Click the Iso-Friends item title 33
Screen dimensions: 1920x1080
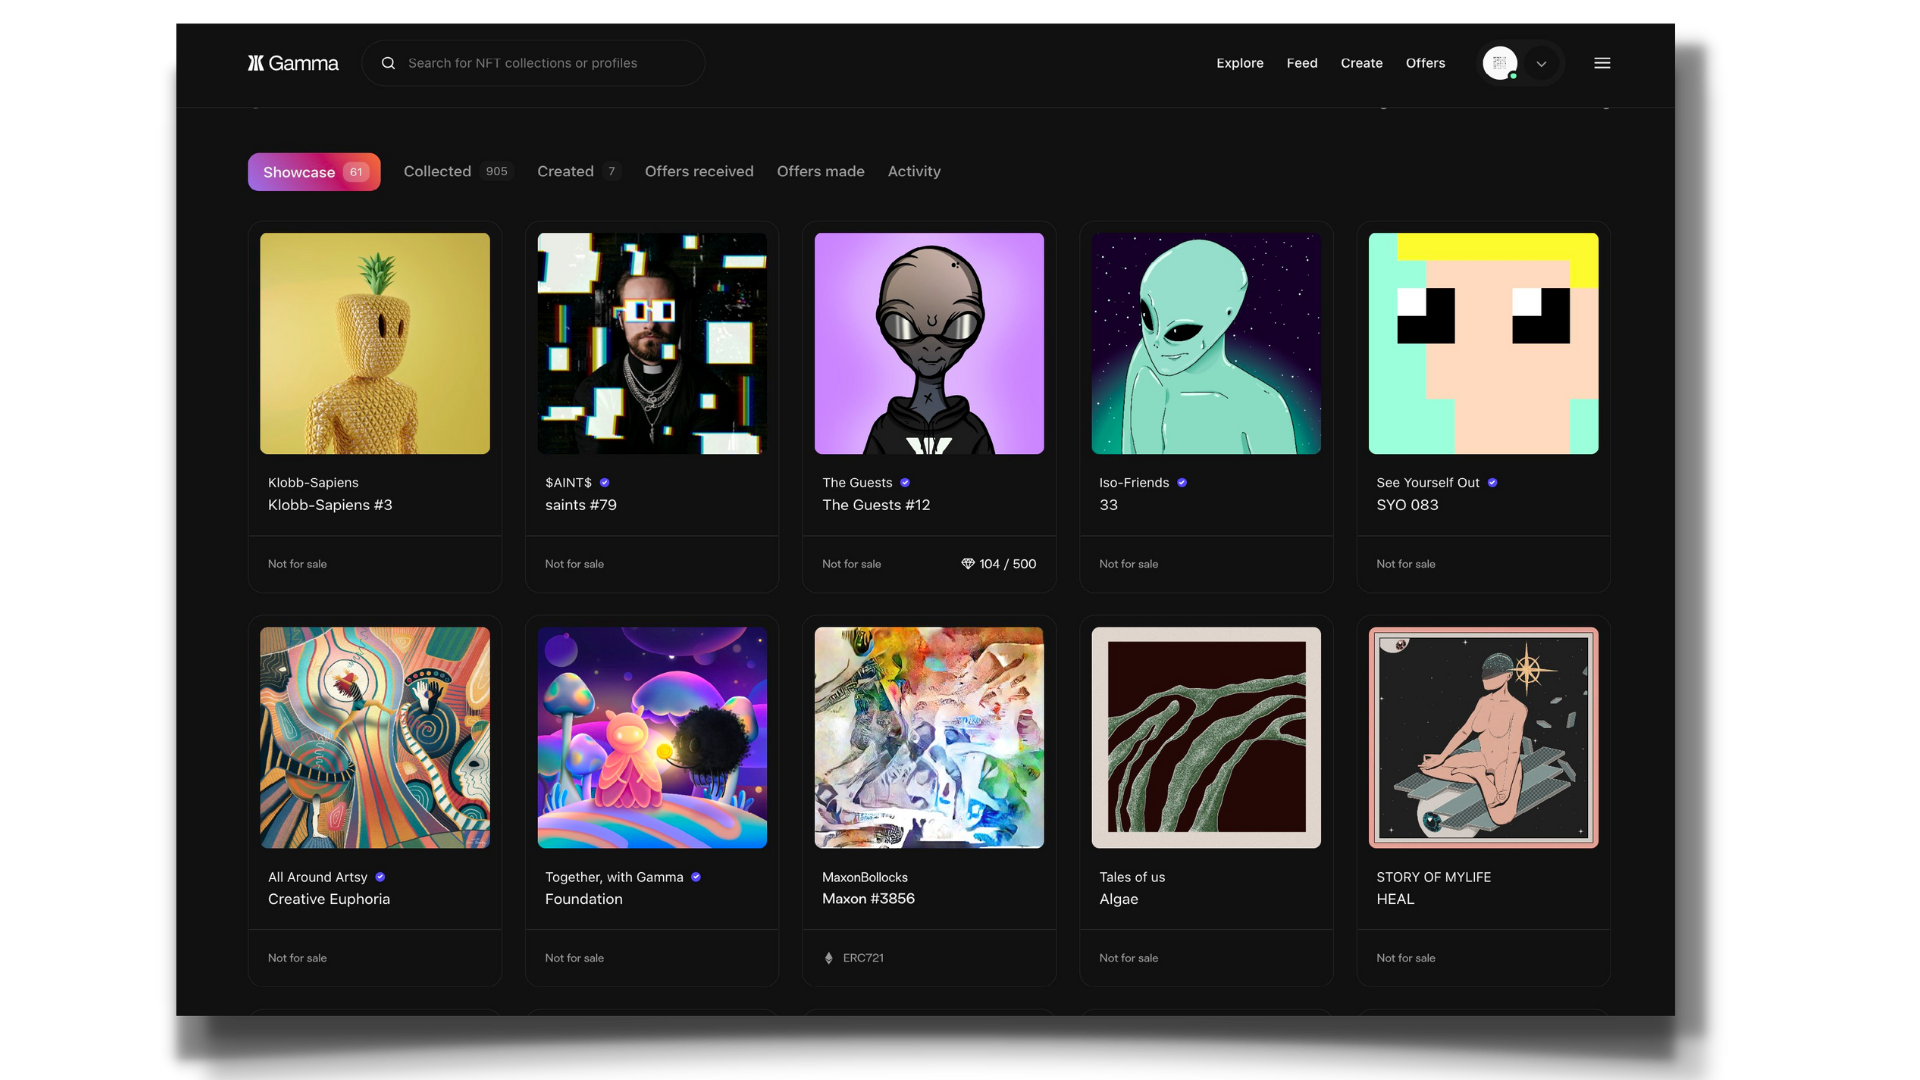point(1108,505)
